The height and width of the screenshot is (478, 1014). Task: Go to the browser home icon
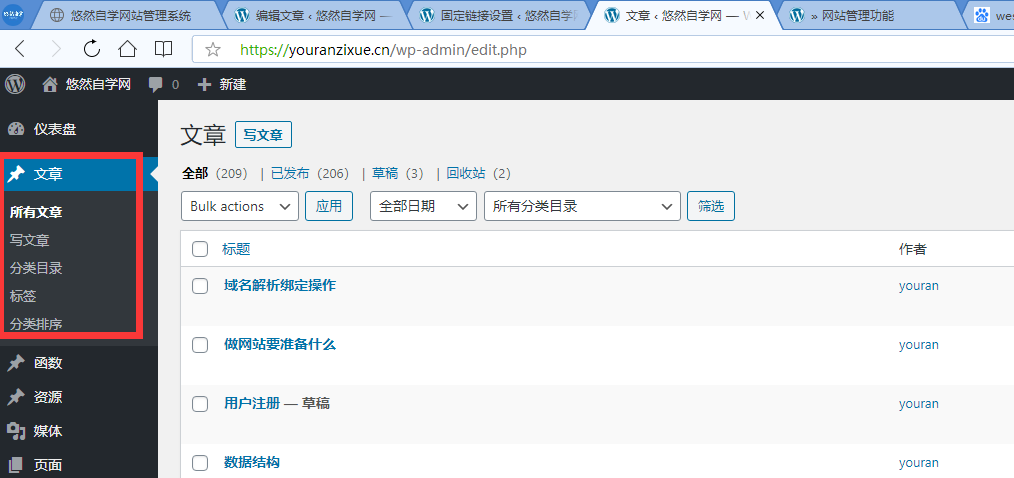point(128,49)
